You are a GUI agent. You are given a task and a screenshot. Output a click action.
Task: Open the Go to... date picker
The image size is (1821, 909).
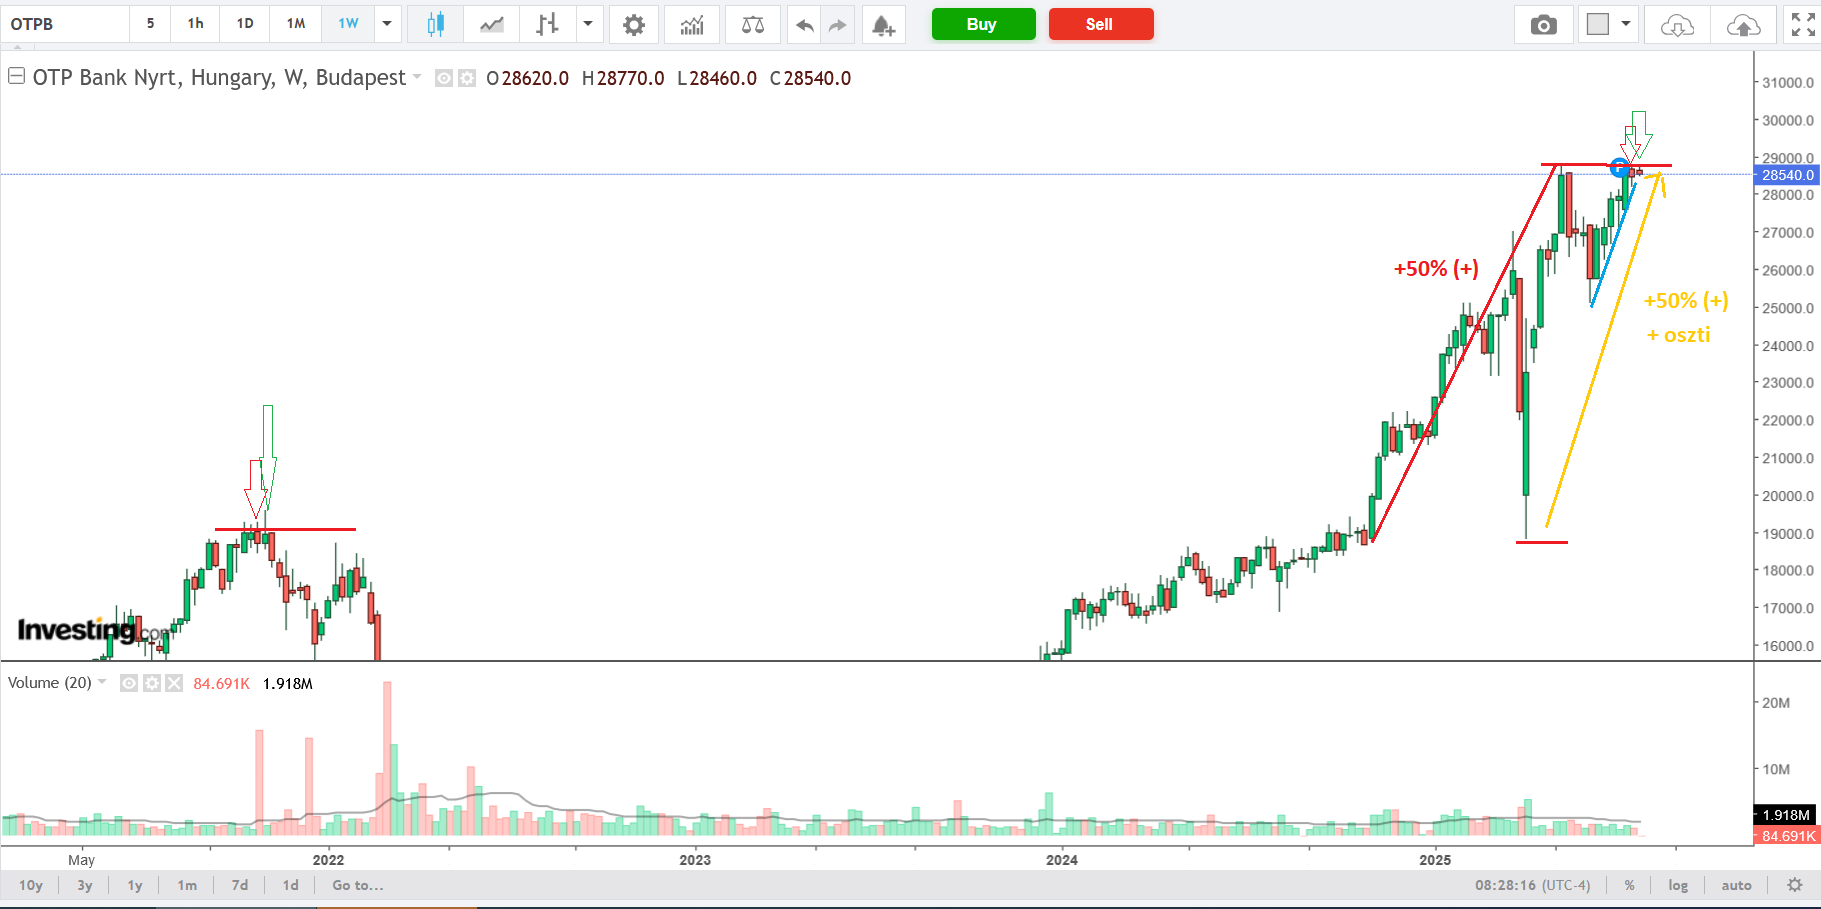pos(358,885)
